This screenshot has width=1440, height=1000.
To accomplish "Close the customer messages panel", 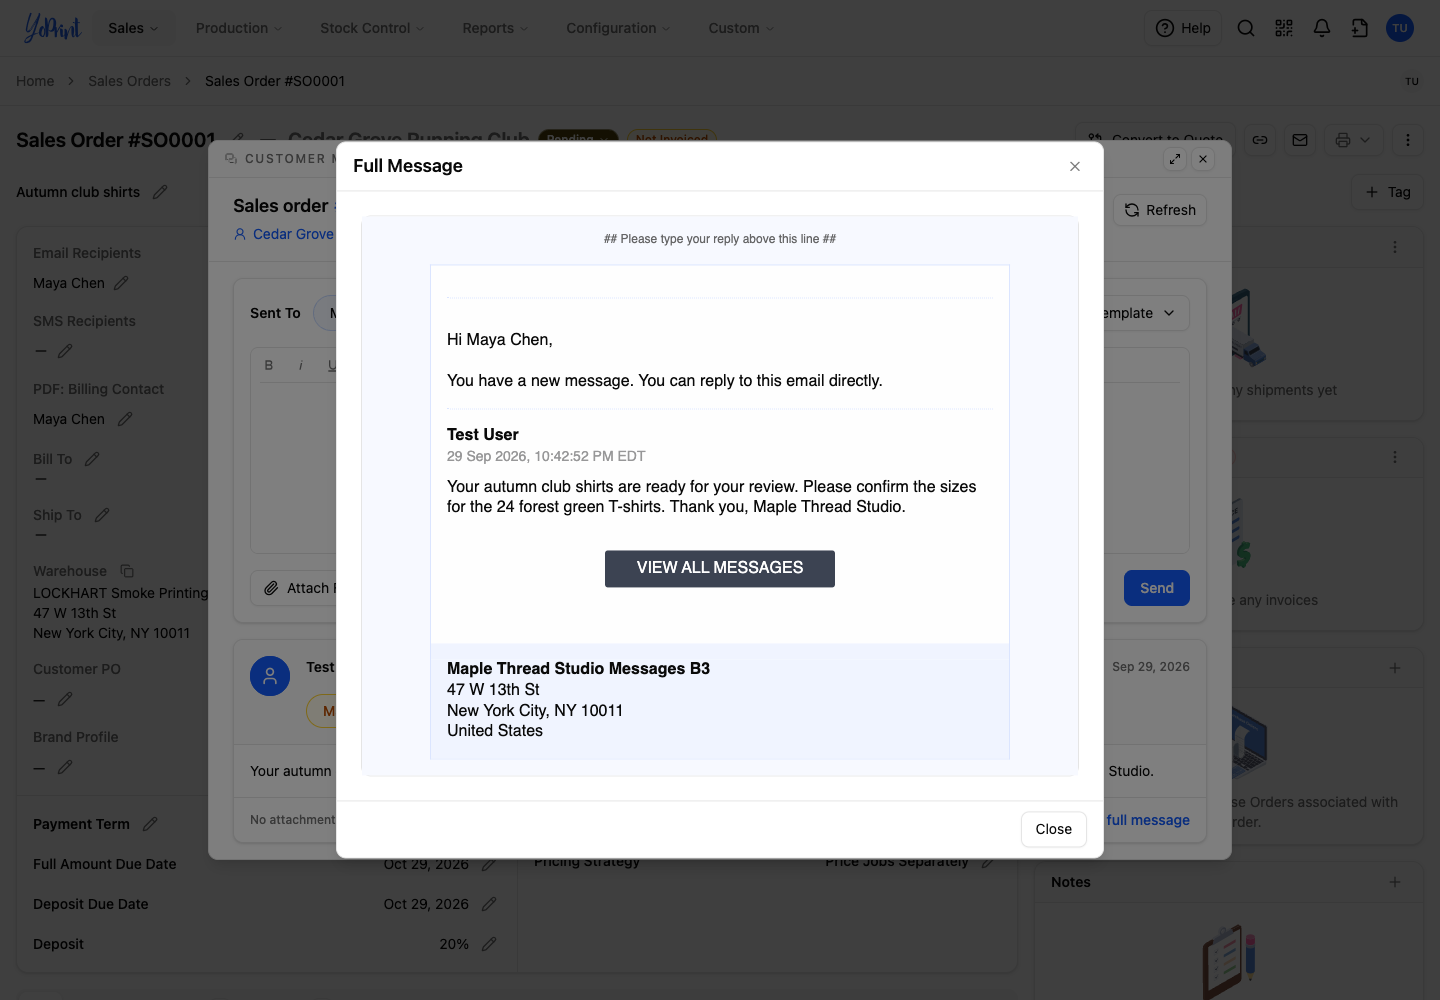I will [x=1203, y=159].
